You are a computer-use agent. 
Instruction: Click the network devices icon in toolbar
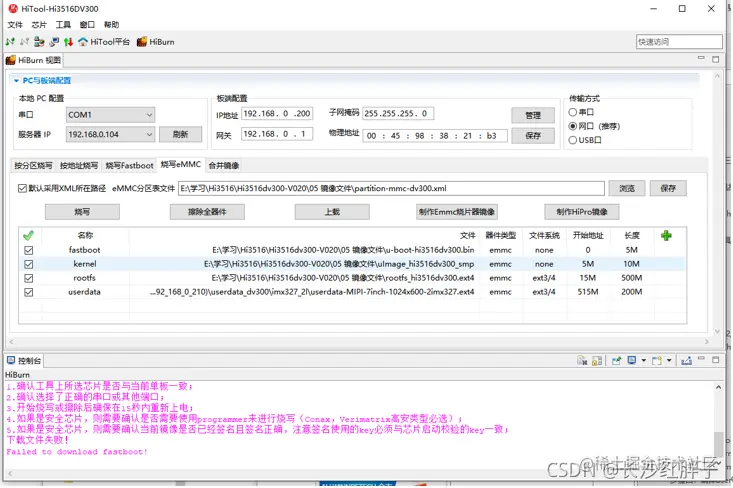(39, 42)
